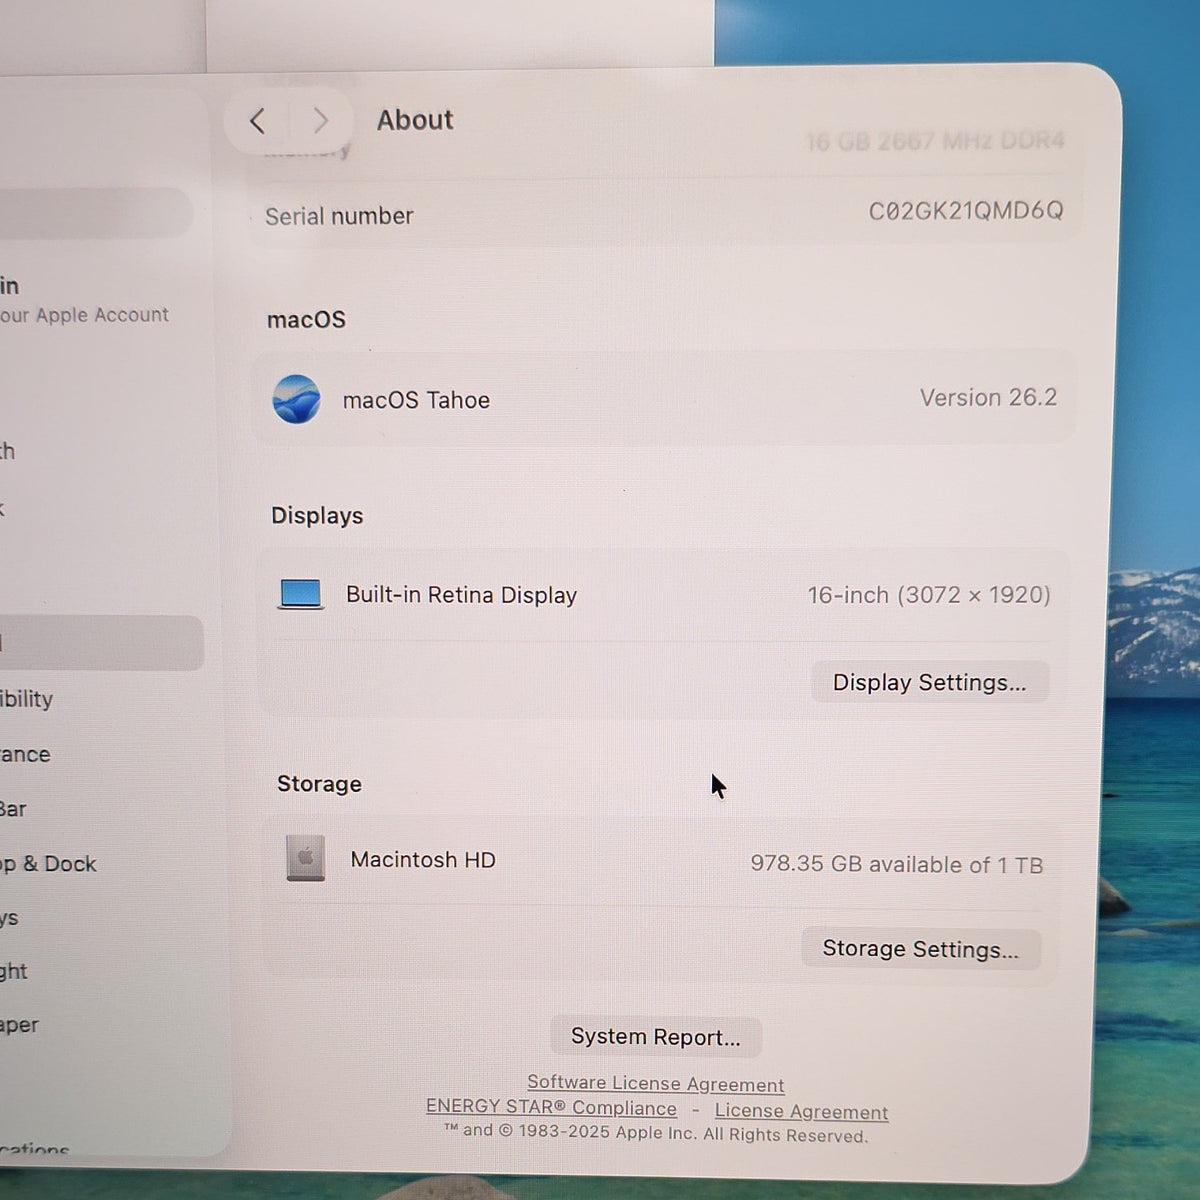Viewport: 1200px width, 1200px height.
Task: Go back using the left chevron
Action: click(258, 122)
